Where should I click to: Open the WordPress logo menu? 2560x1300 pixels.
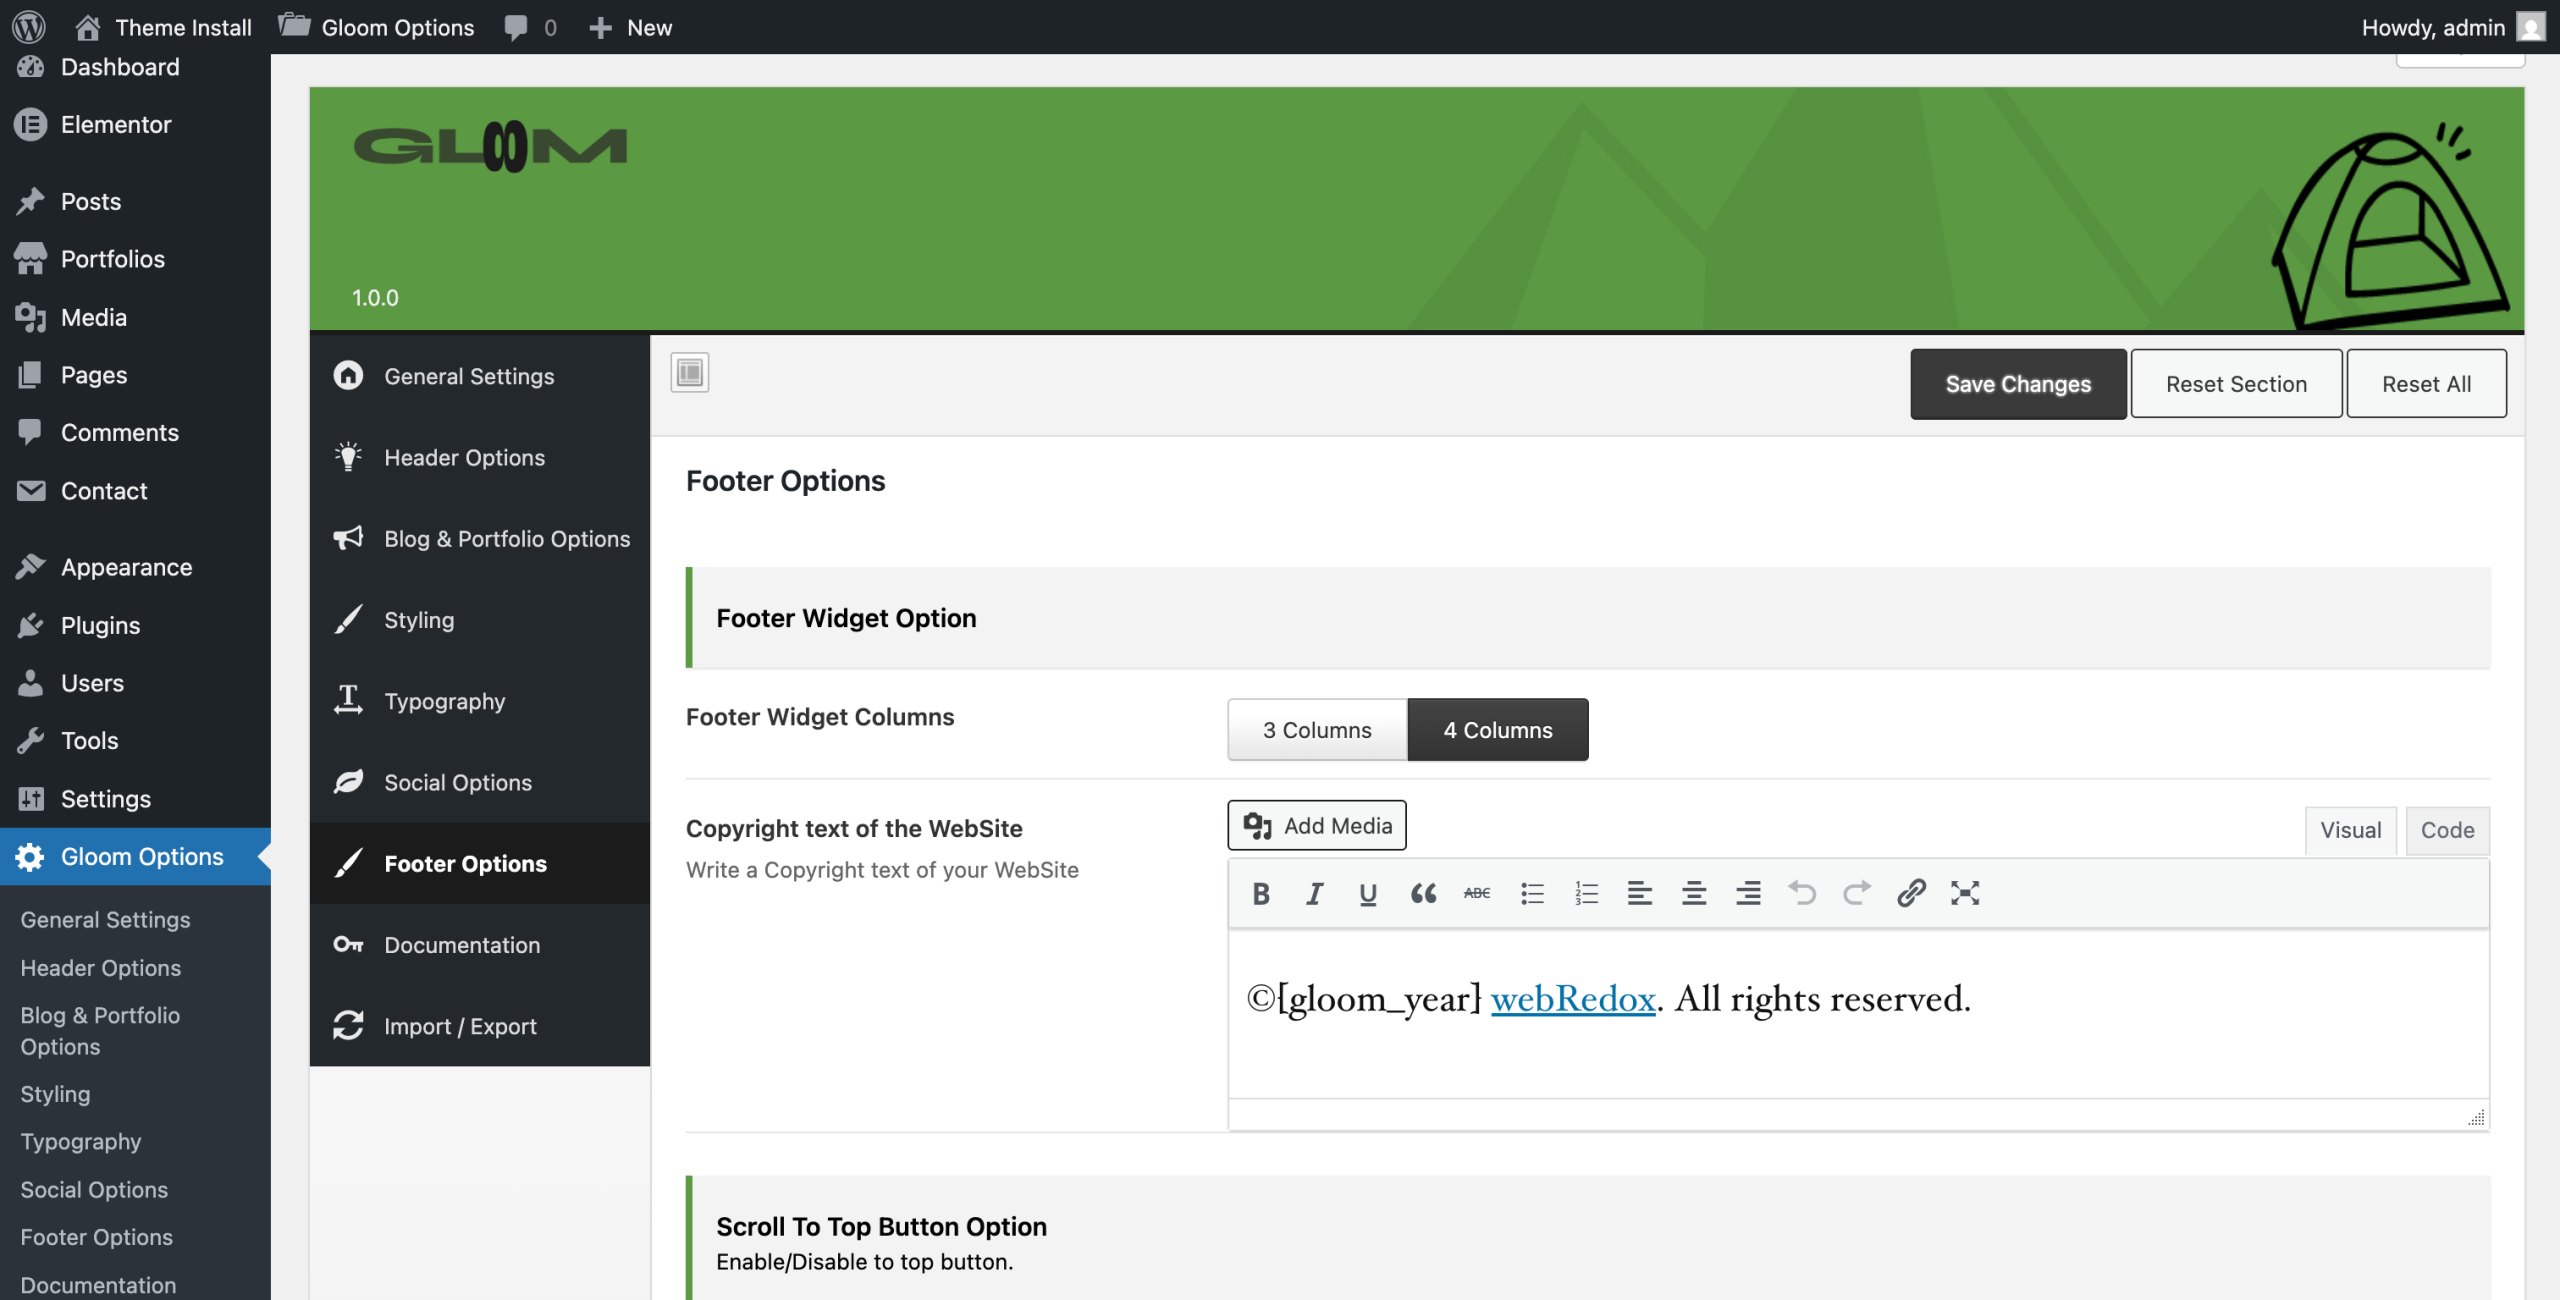(29, 27)
